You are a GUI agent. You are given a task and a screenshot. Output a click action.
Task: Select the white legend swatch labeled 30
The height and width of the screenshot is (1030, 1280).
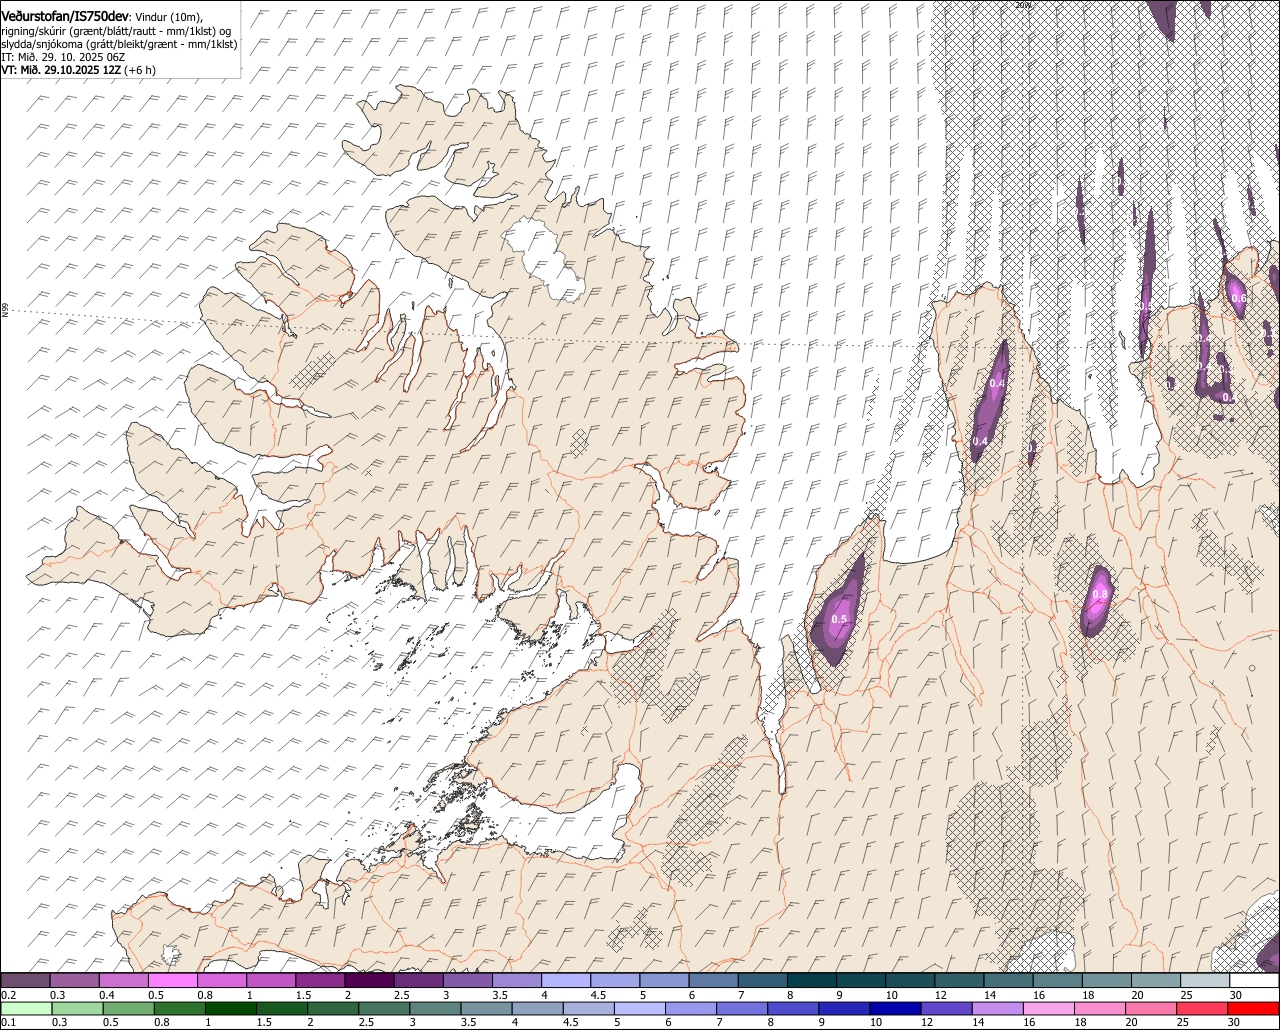click(1254, 980)
